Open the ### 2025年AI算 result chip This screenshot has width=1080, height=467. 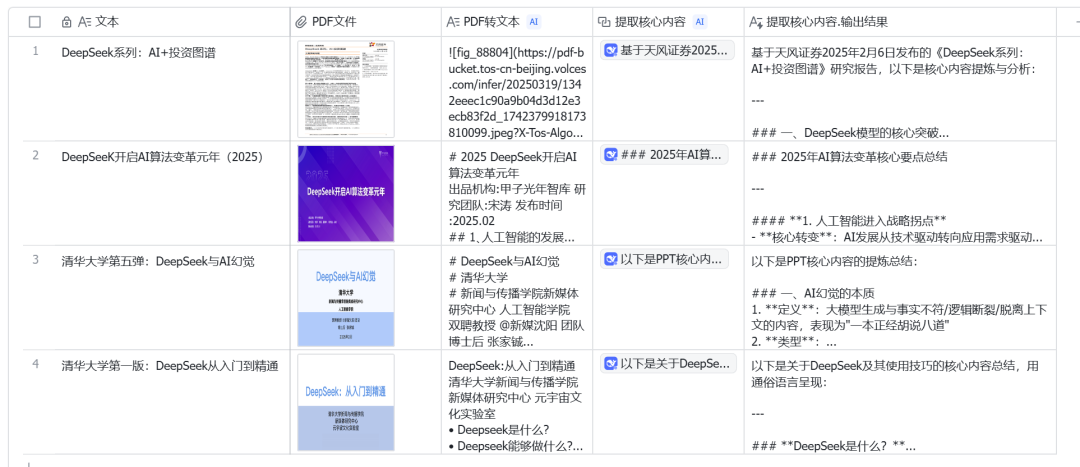664,155
